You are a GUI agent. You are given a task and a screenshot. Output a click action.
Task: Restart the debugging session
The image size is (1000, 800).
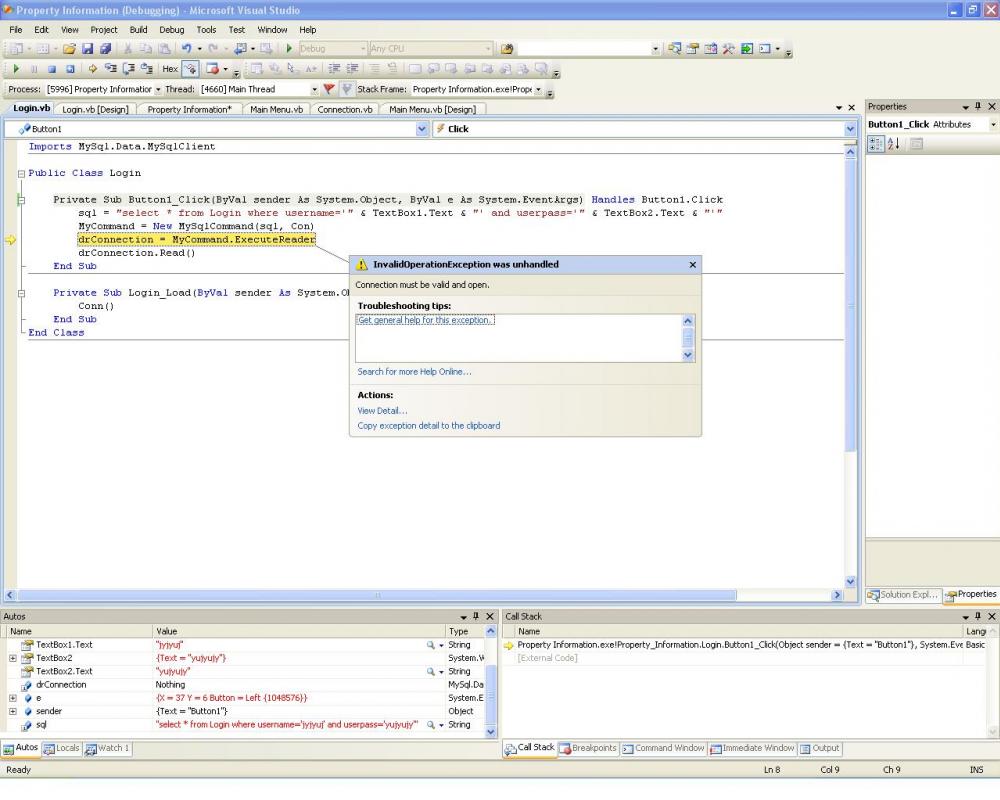pos(70,69)
